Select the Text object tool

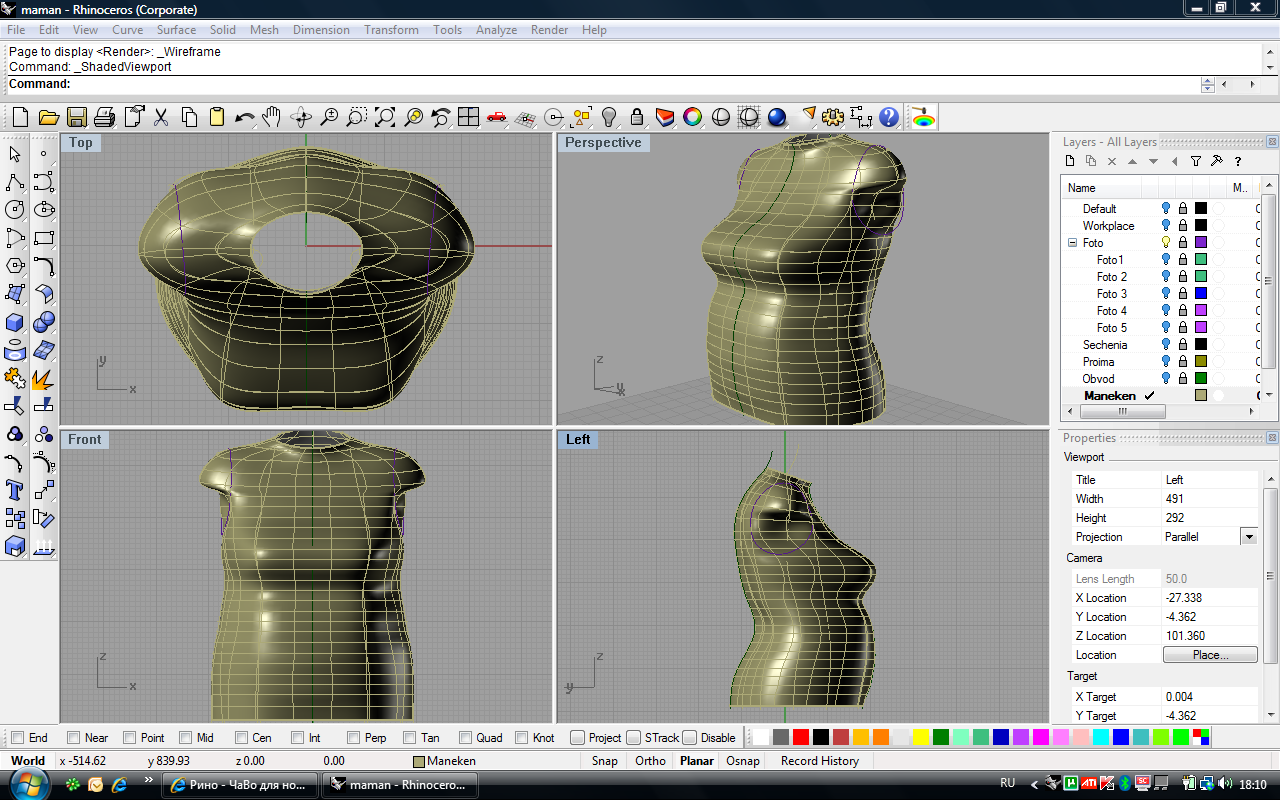15,490
